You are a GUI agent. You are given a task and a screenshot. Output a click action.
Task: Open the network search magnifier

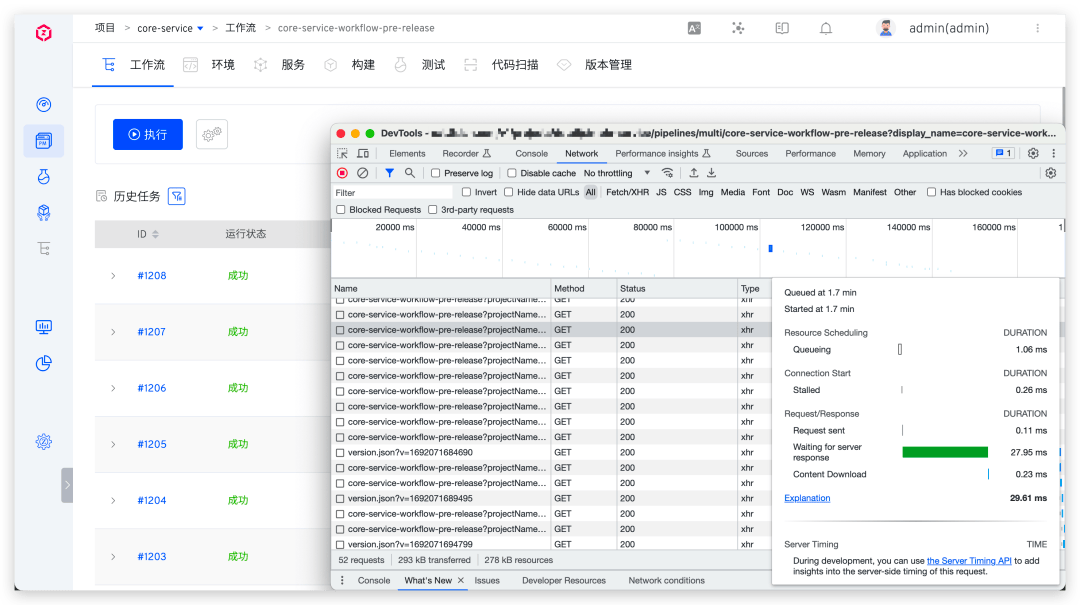coord(409,173)
